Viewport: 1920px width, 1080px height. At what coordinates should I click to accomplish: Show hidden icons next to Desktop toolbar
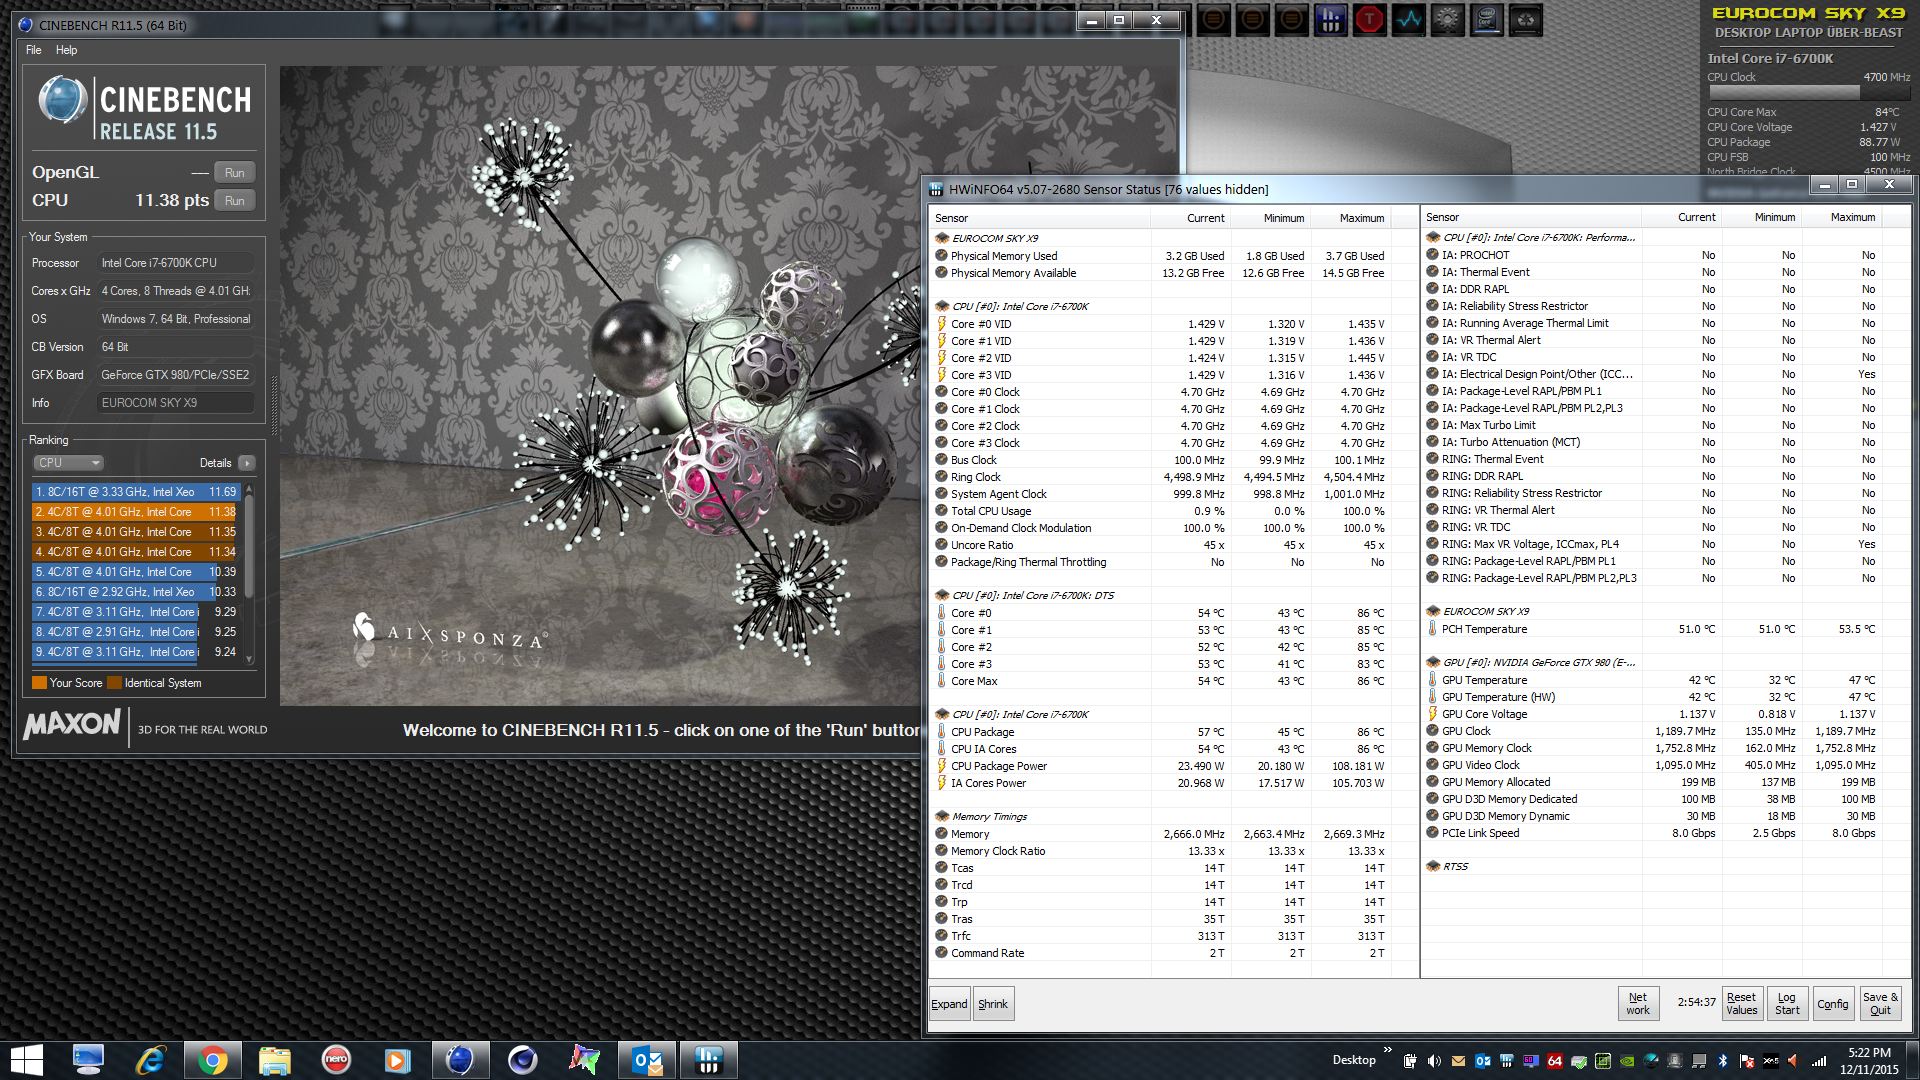coord(1387,1051)
